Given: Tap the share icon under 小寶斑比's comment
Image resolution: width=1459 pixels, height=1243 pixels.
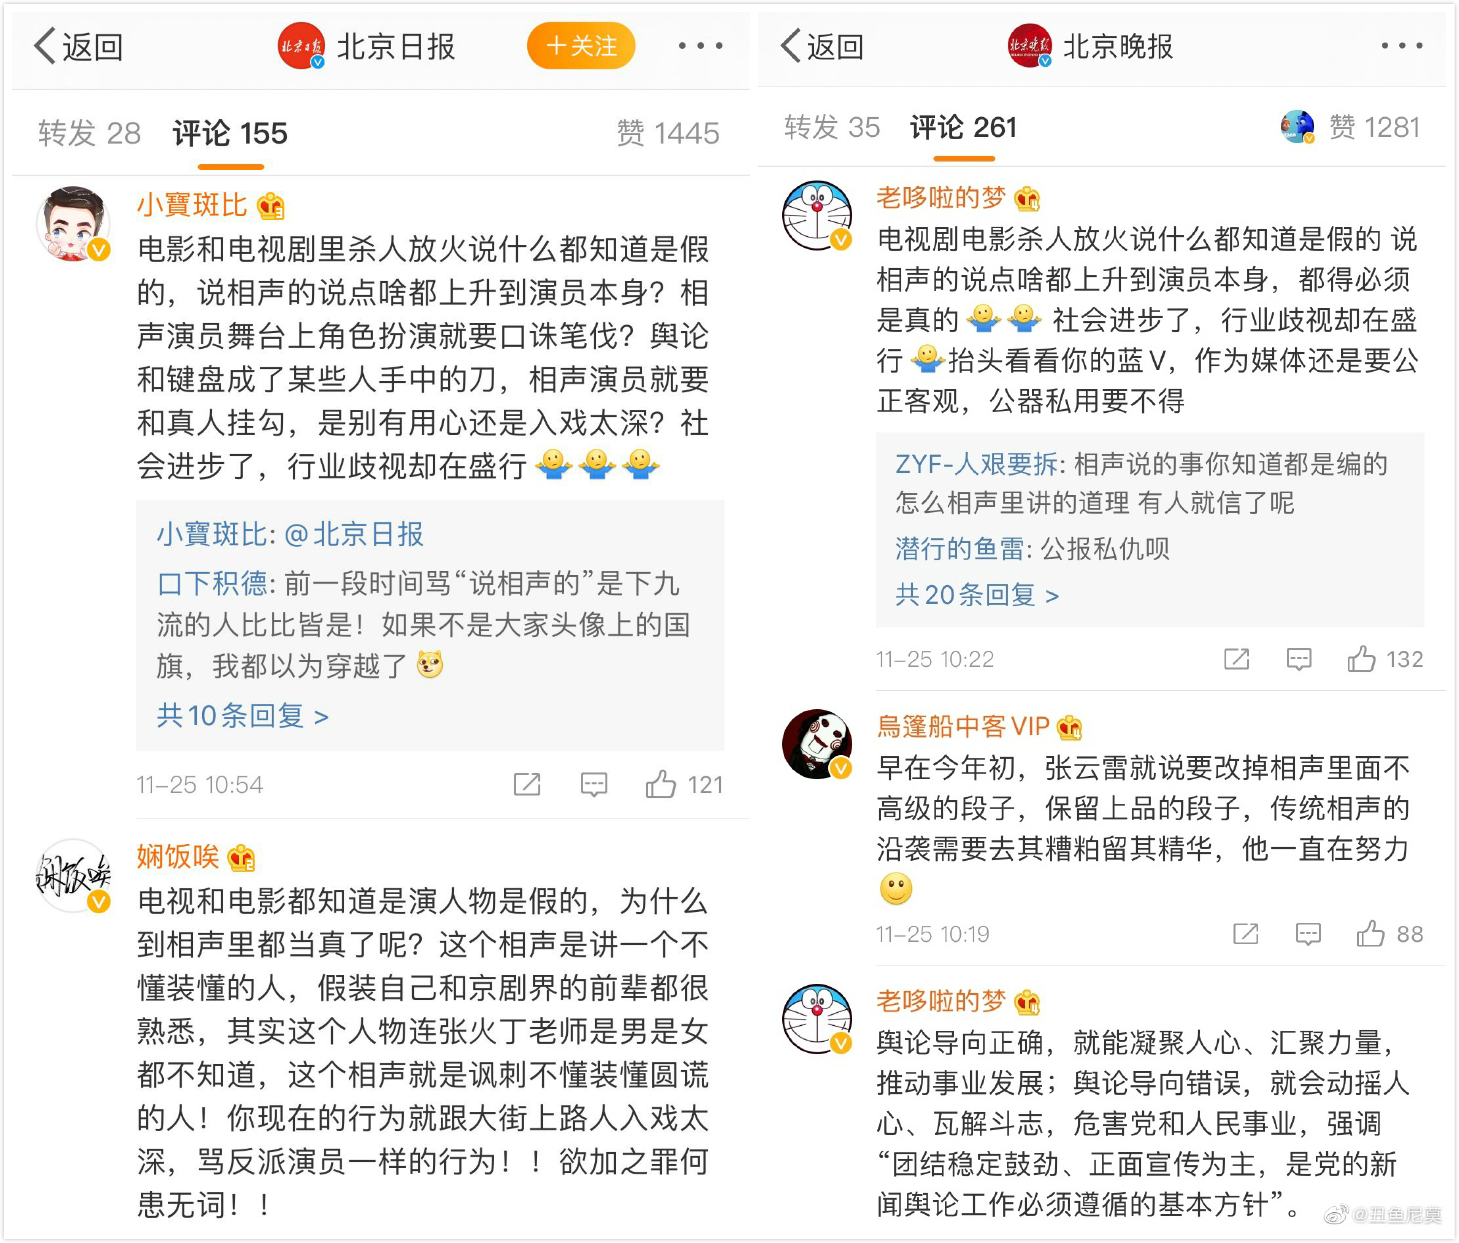Looking at the screenshot, I should coord(527,785).
